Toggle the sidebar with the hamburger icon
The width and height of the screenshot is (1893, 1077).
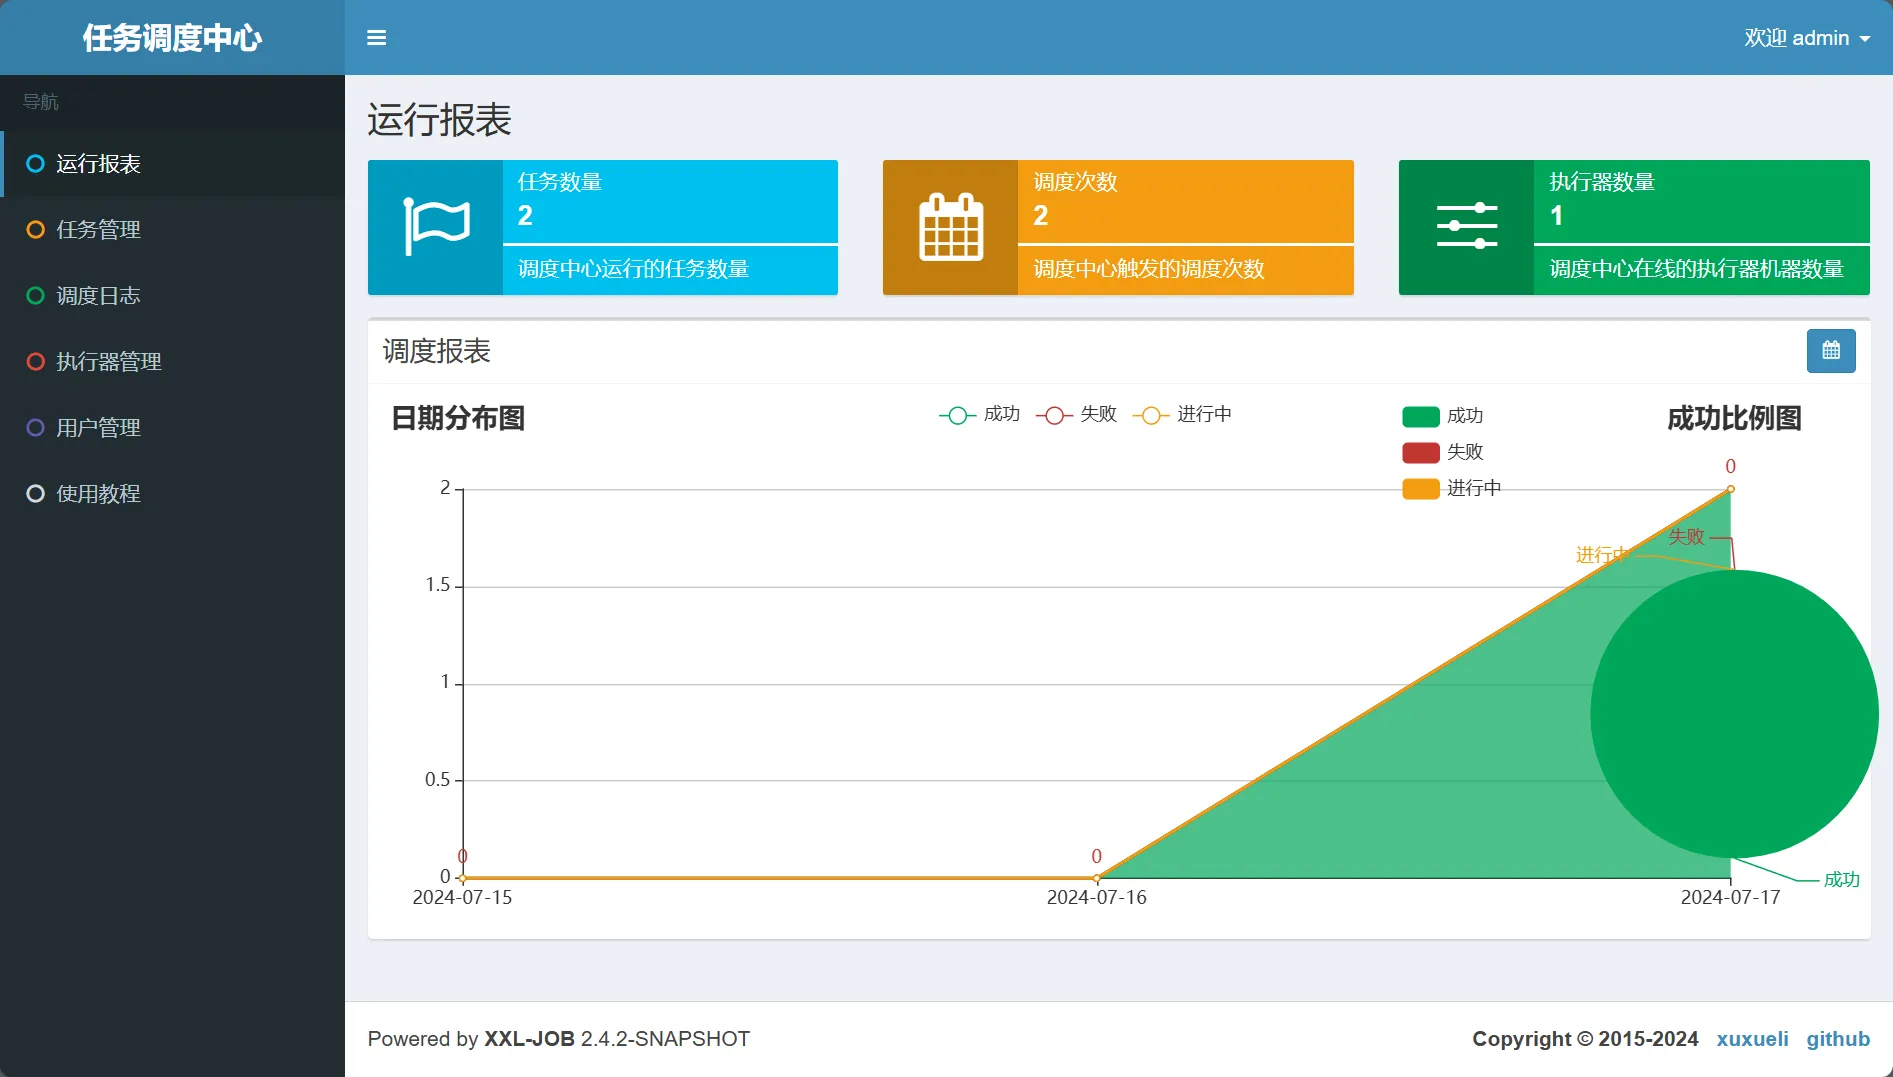pyautogui.click(x=376, y=38)
